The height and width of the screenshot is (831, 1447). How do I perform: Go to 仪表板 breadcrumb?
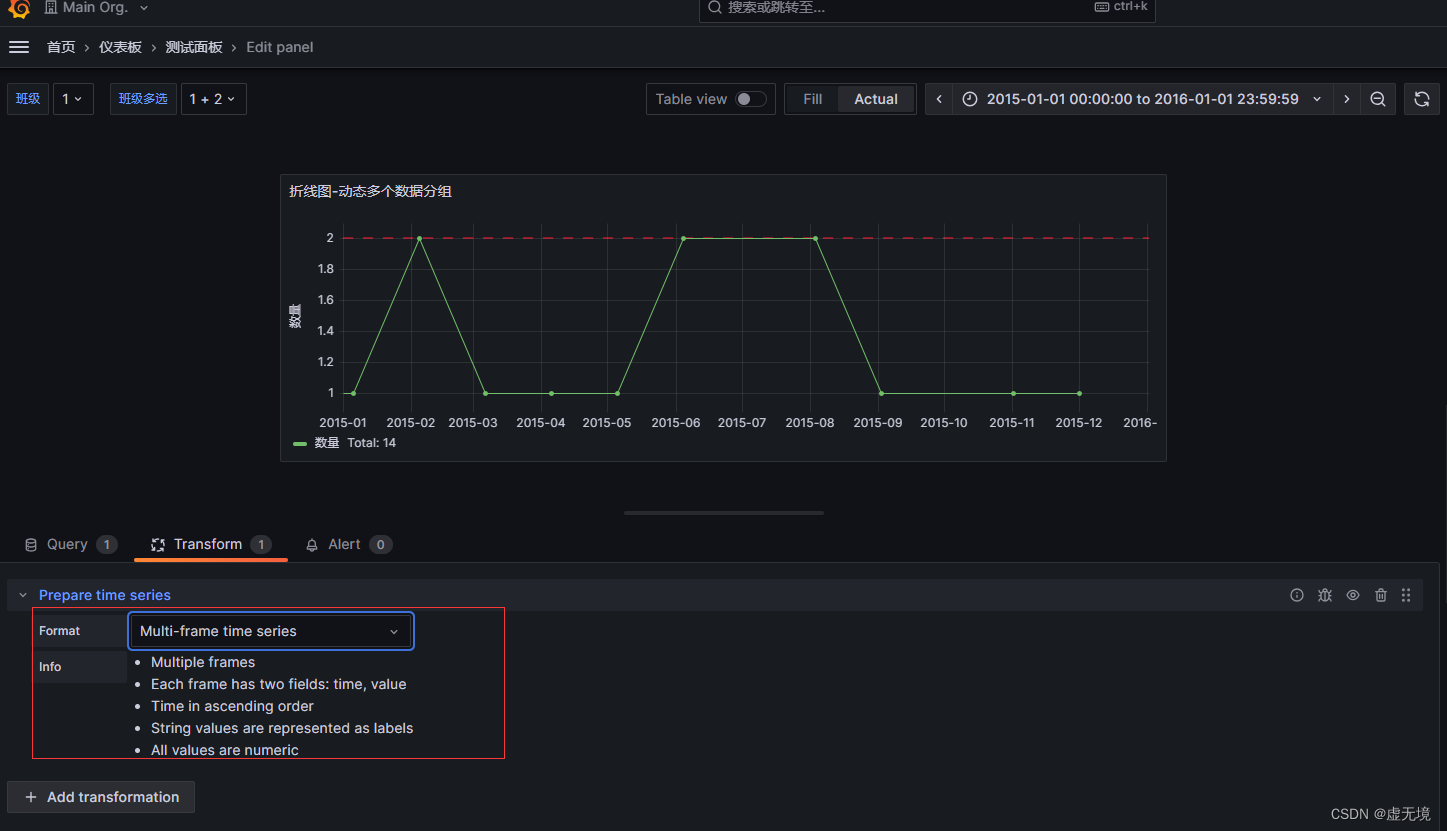tap(120, 47)
